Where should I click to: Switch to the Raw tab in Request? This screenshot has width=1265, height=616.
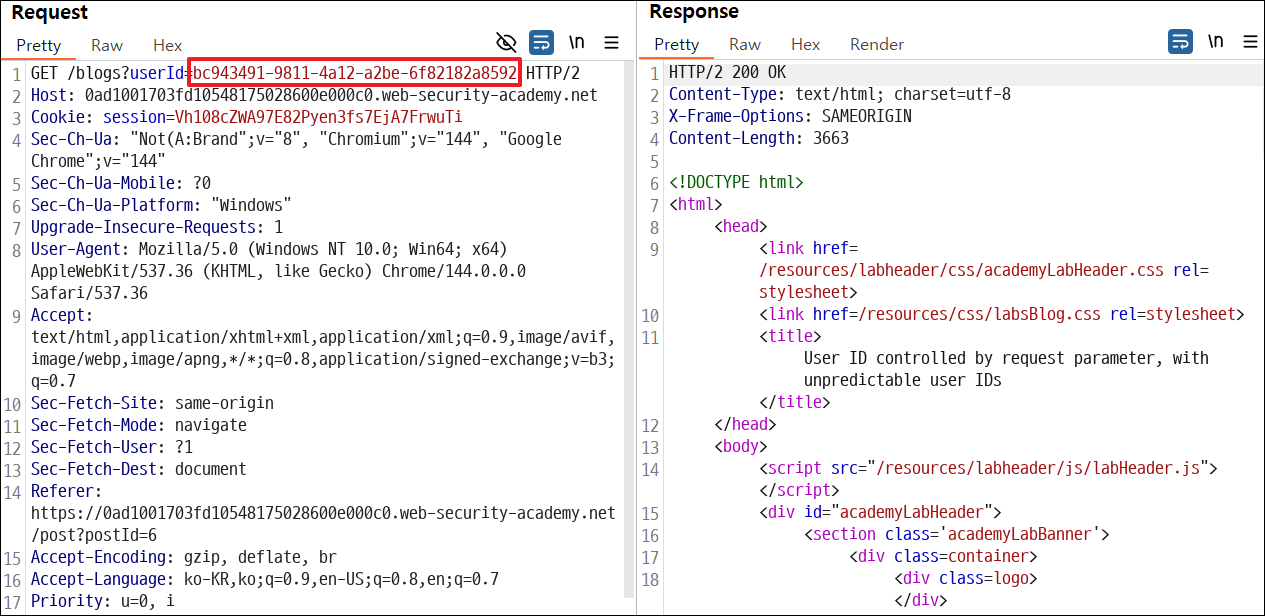pos(107,45)
